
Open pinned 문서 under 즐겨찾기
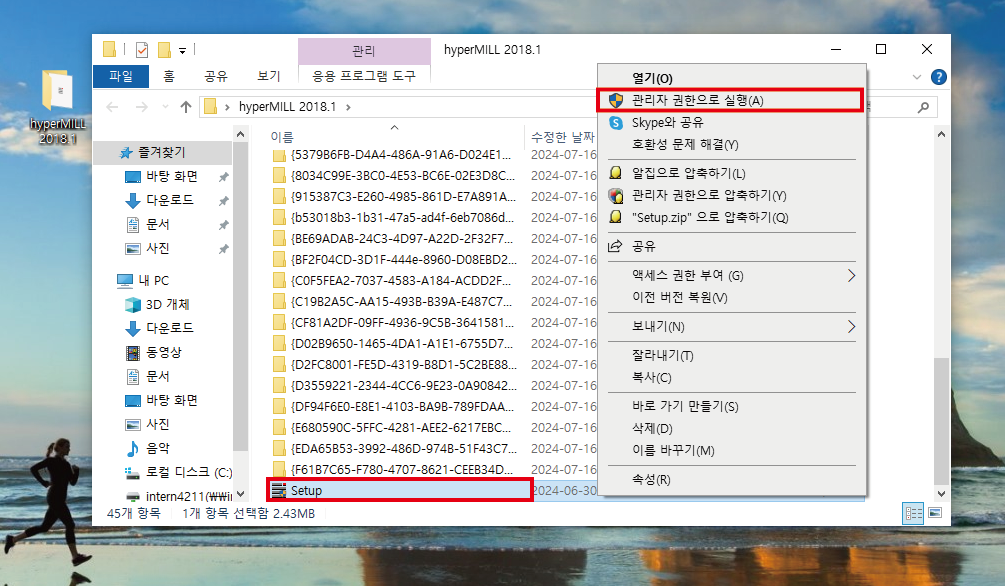coord(157,224)
